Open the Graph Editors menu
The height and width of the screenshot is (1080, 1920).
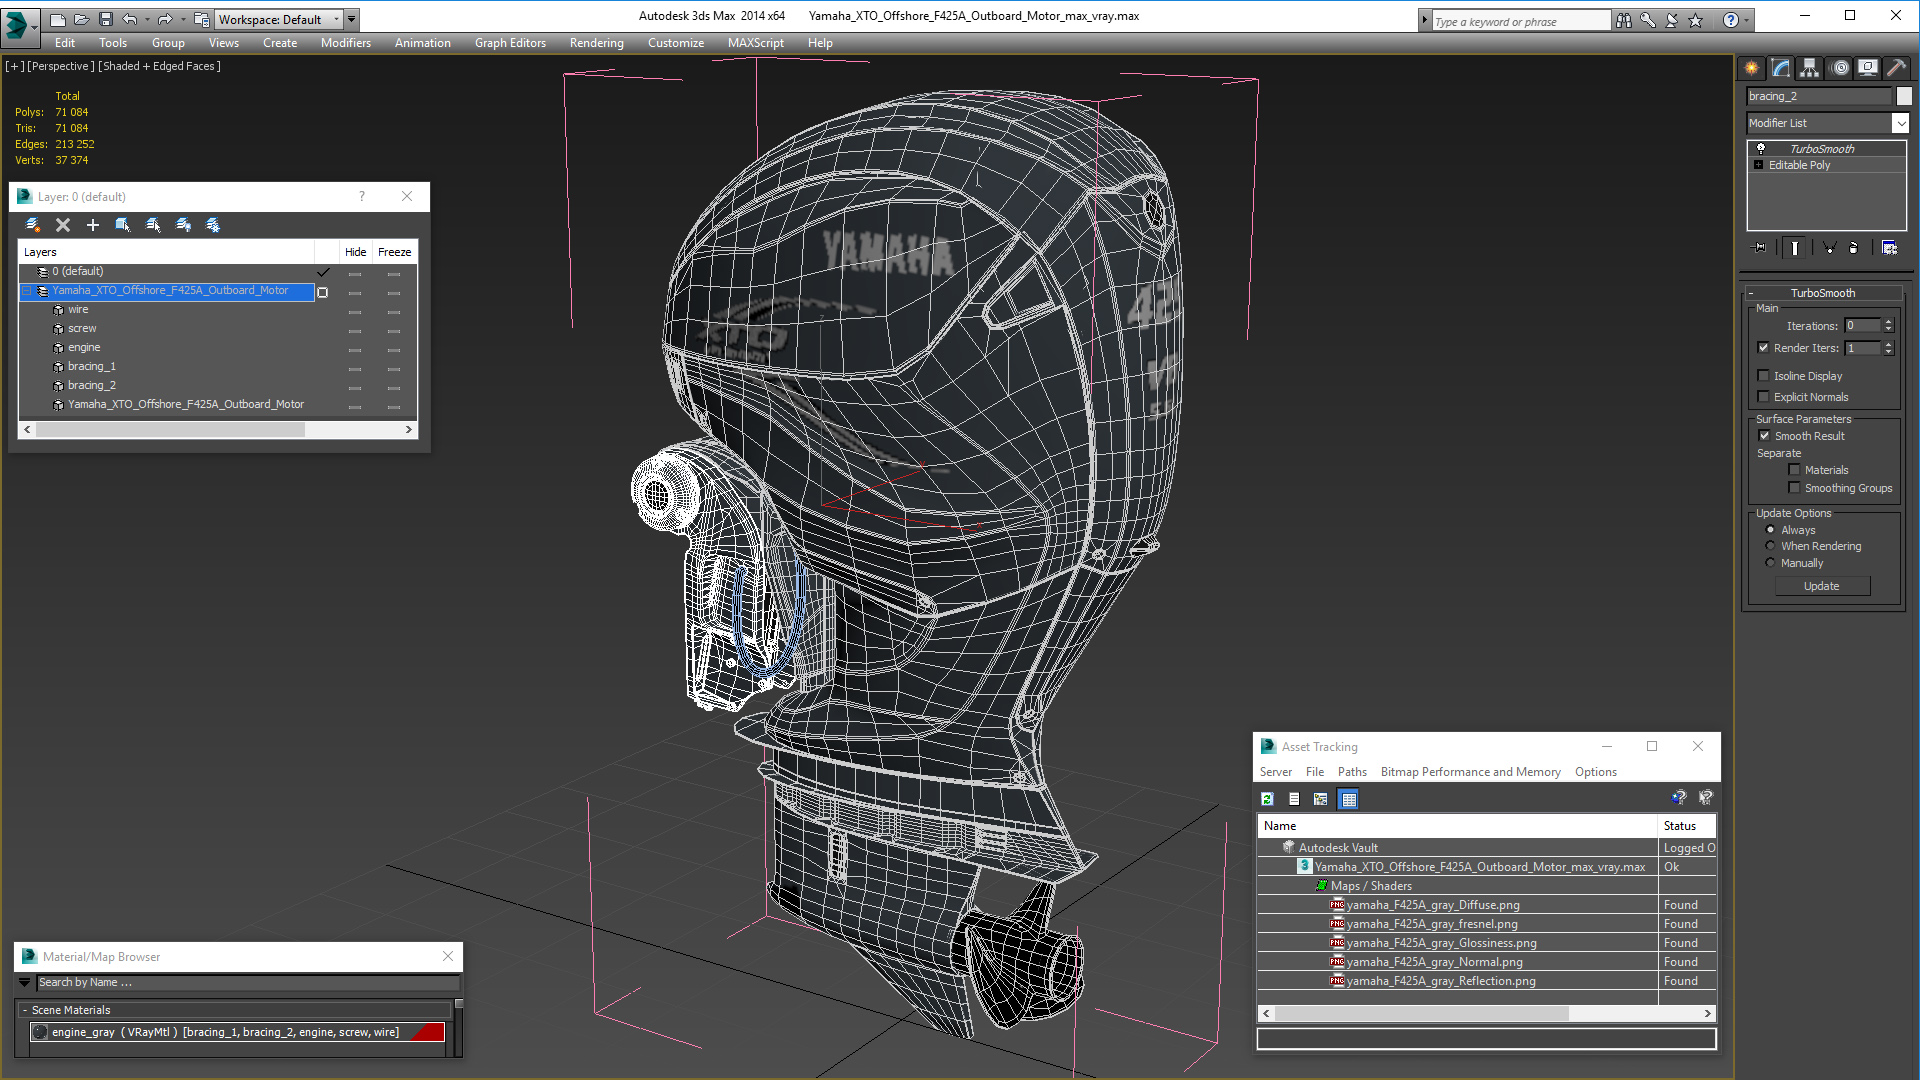[510, 43]
